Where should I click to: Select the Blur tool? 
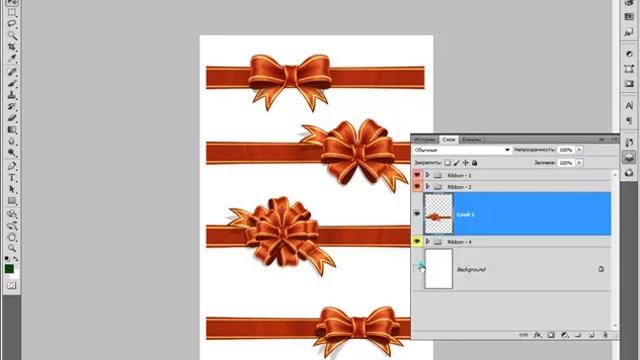pos(12,142)
